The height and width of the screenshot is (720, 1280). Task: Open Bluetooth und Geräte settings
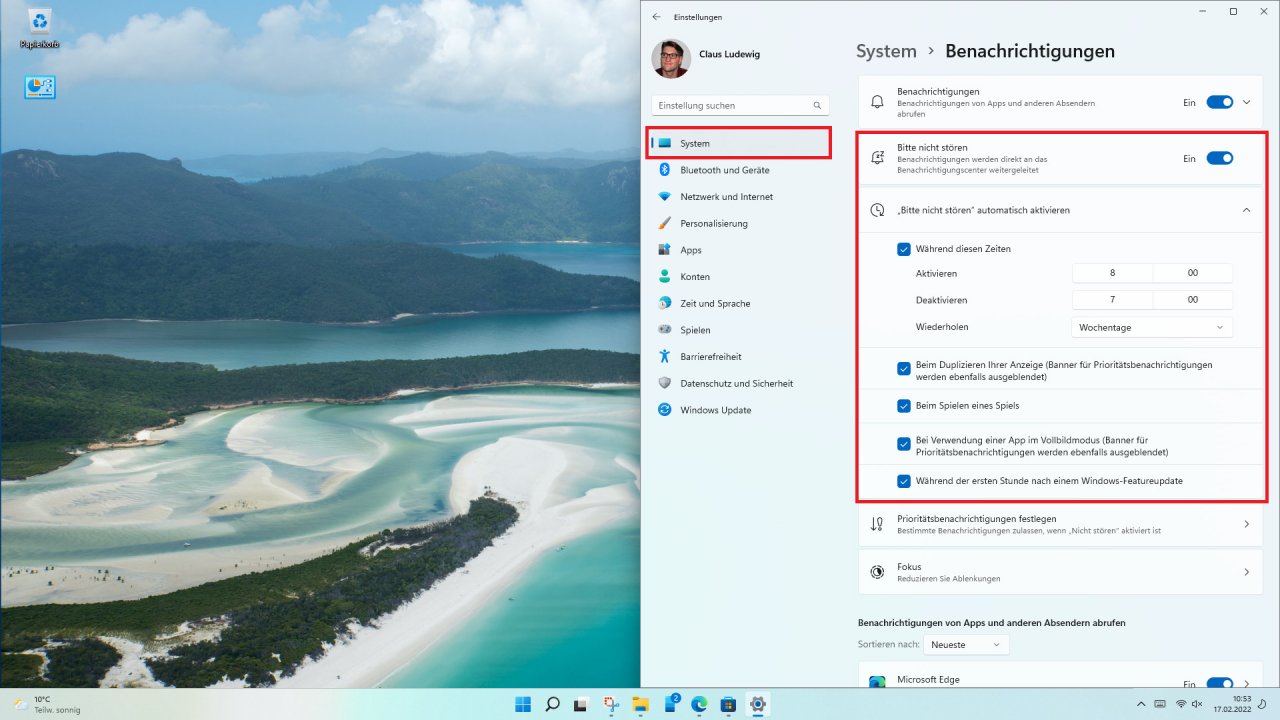[740, 170]
